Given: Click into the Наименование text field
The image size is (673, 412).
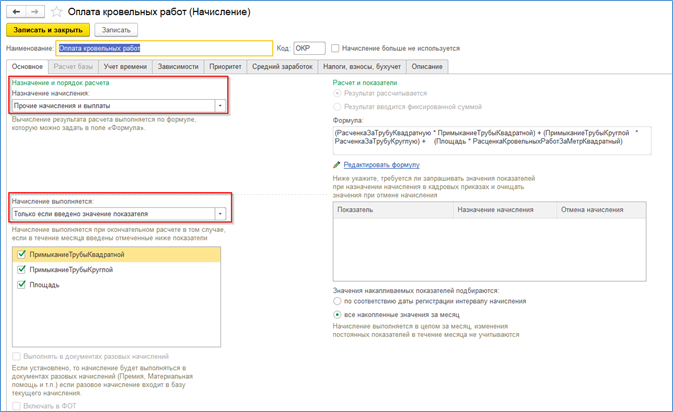Looking at the screenshot, I should [x=164, y=48].
